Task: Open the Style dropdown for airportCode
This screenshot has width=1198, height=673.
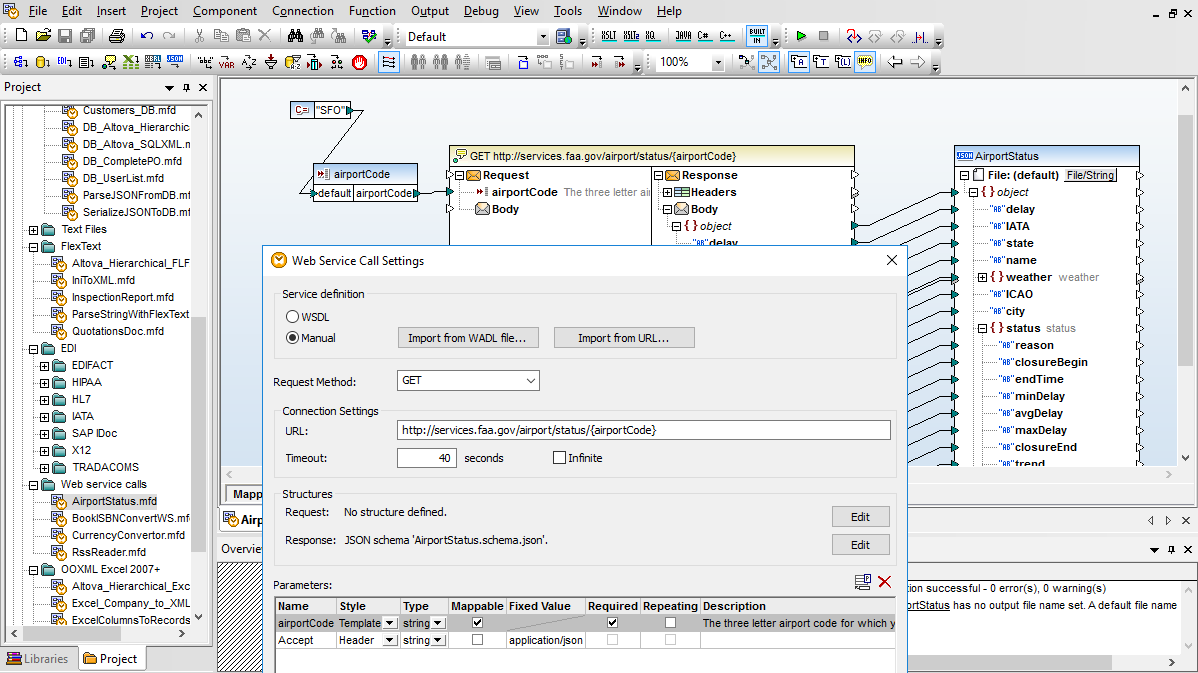Action: [390, 623]
